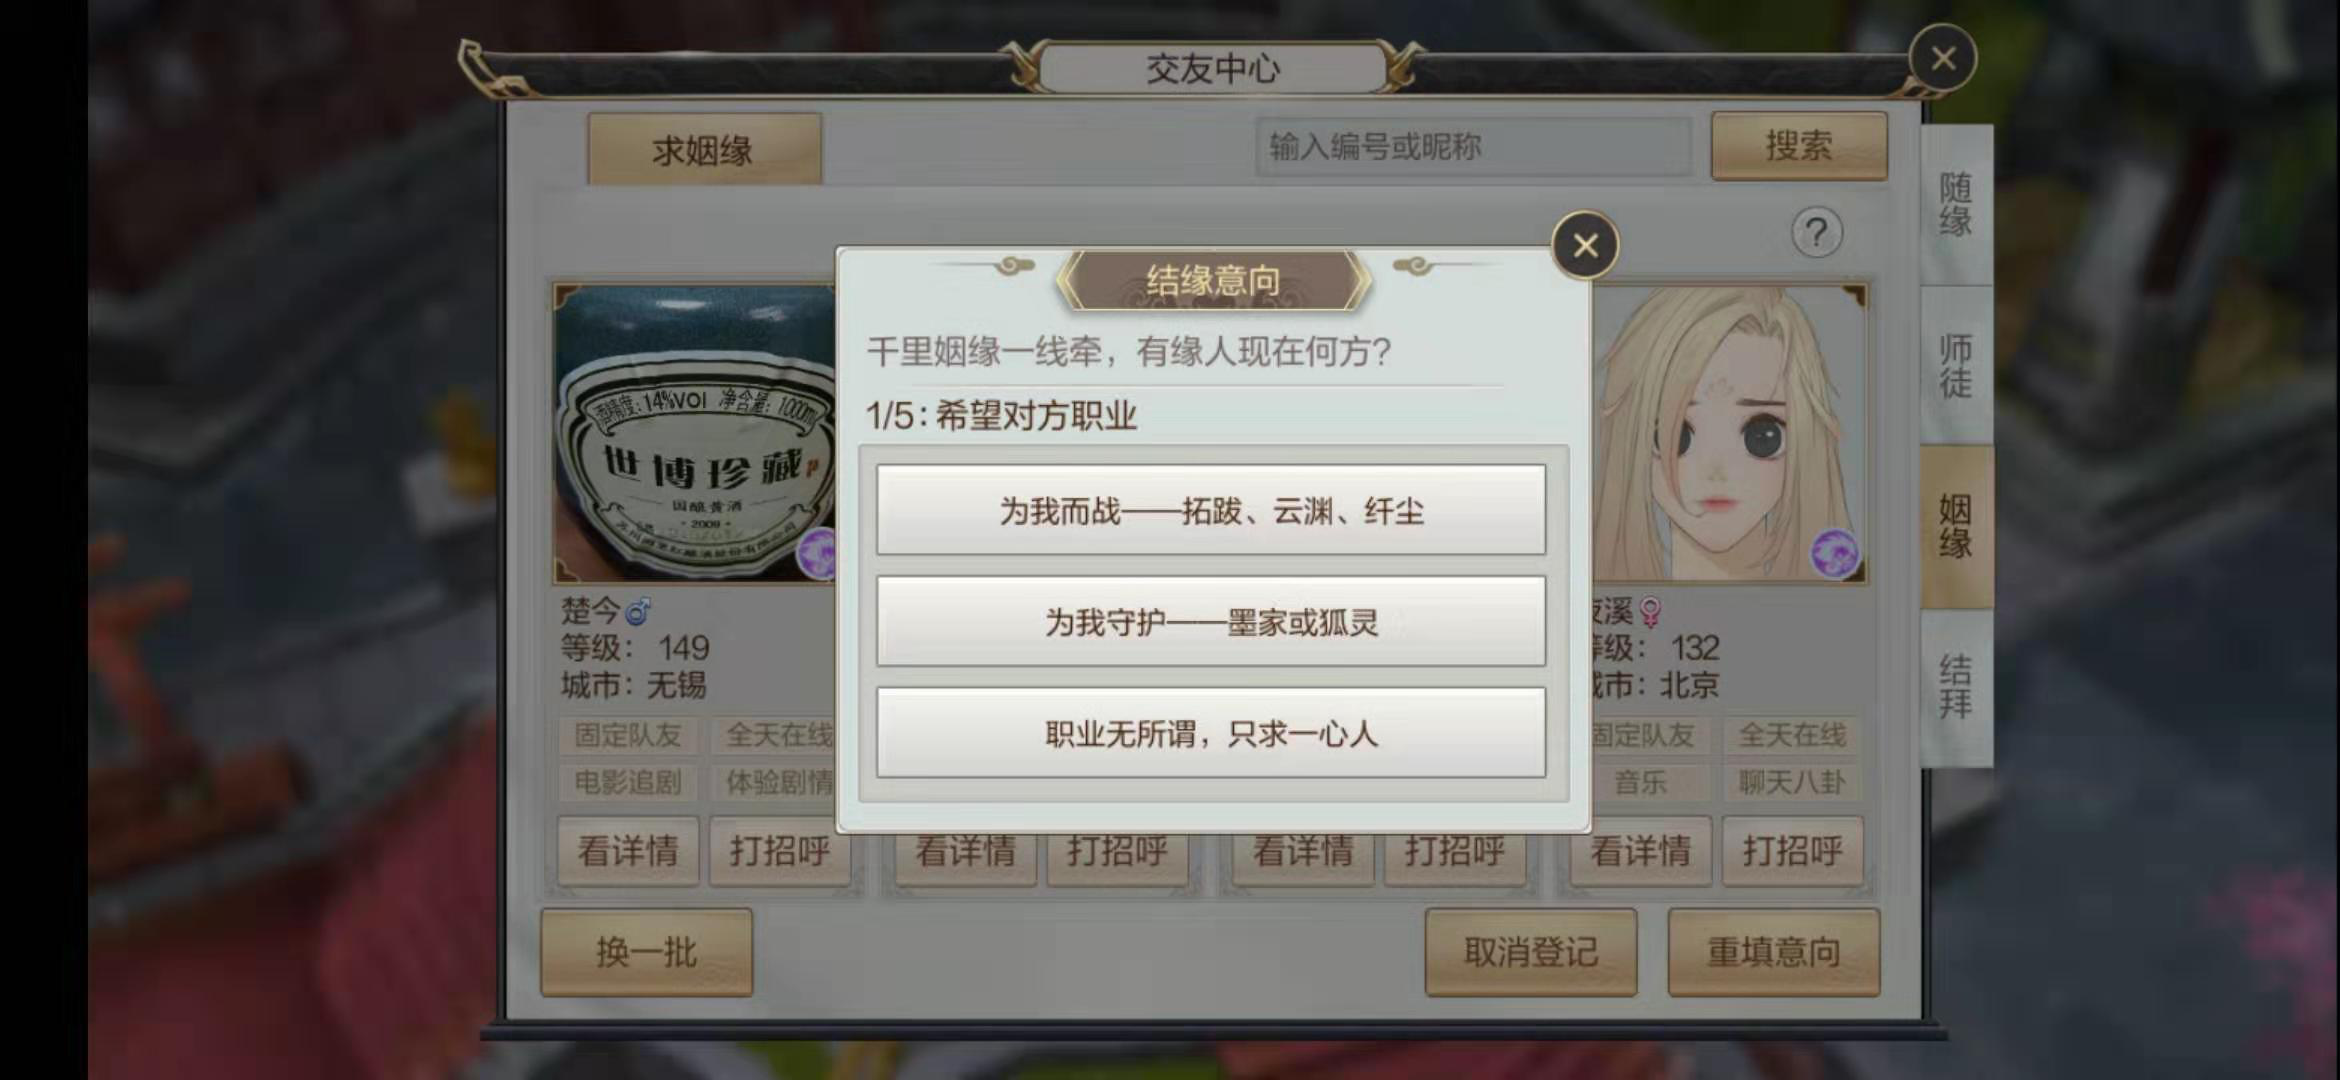Image resolution: width=2340 pixels, height=1080 pixels.
Task: Click the question mark help icon
Action: [1816, 233]
